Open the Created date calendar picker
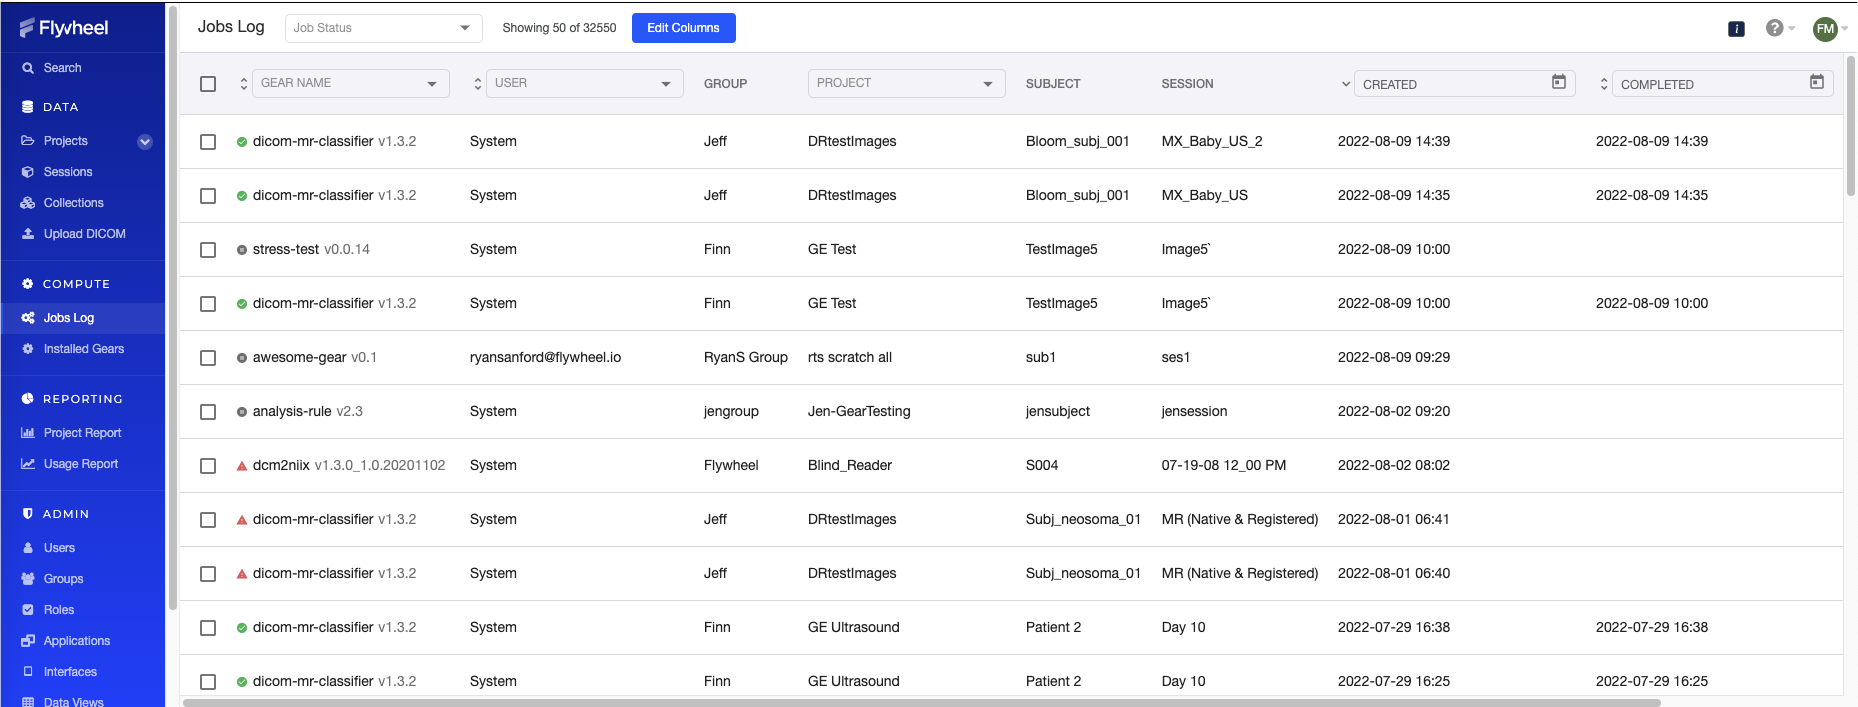Viewport: 1858px width, 707px height. pos(1558,83)
